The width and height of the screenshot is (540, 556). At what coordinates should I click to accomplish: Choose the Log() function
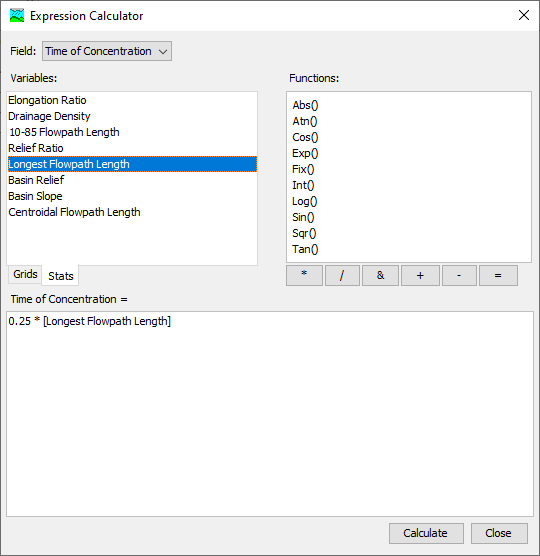[304, 201]
